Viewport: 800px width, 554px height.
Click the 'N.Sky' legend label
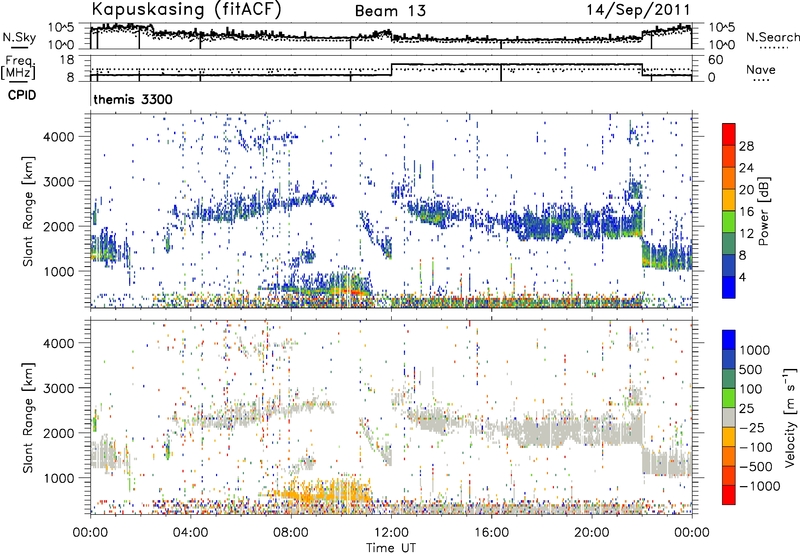(x=19, y=37)
